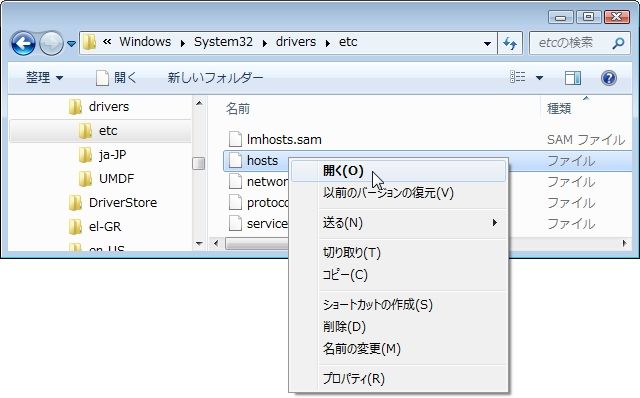The height and width of the screenshot is (398, 640).
Task: Click the view mode list icon
Action: 518,77
